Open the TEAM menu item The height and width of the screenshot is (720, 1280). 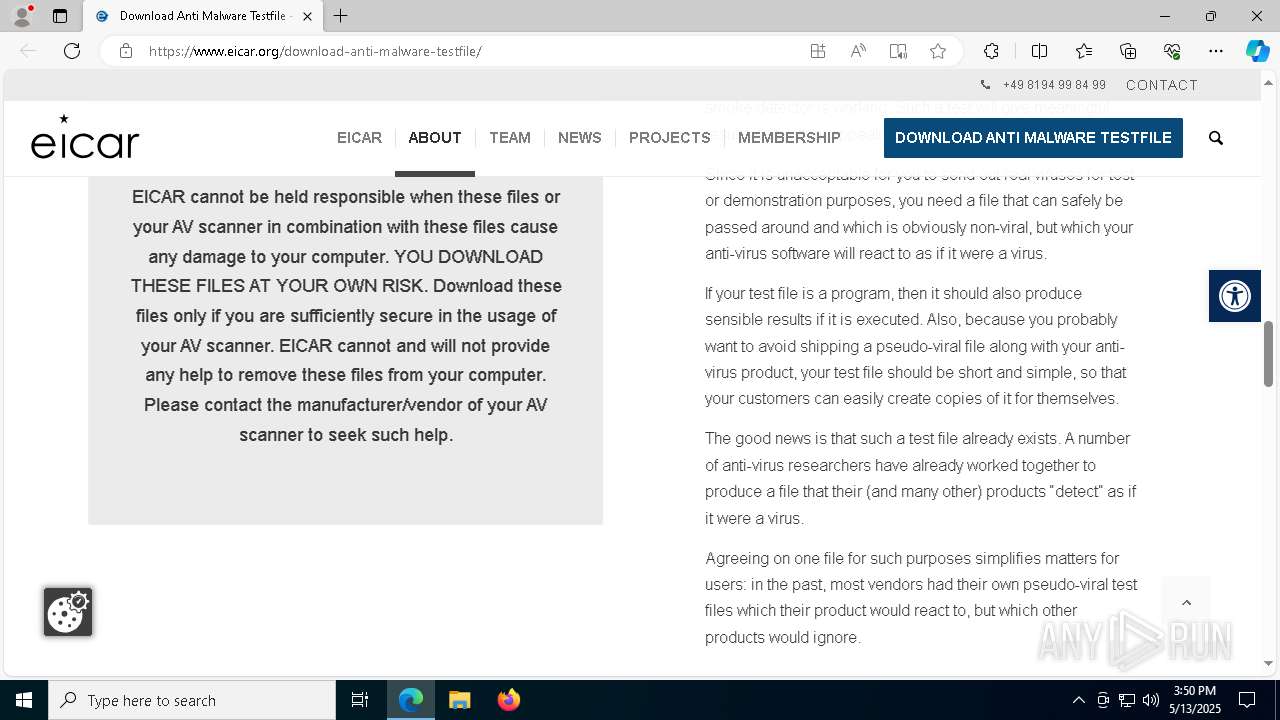click(510, 138)
